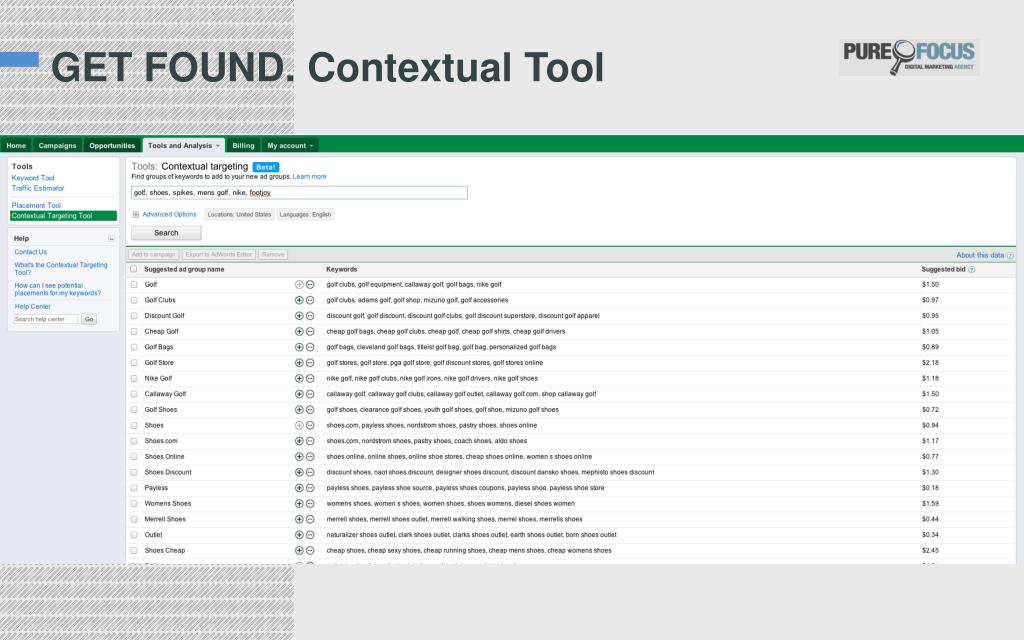Open the Placement Tool link
Screen dimensions: 1024x640
click(x=36, y=206)
